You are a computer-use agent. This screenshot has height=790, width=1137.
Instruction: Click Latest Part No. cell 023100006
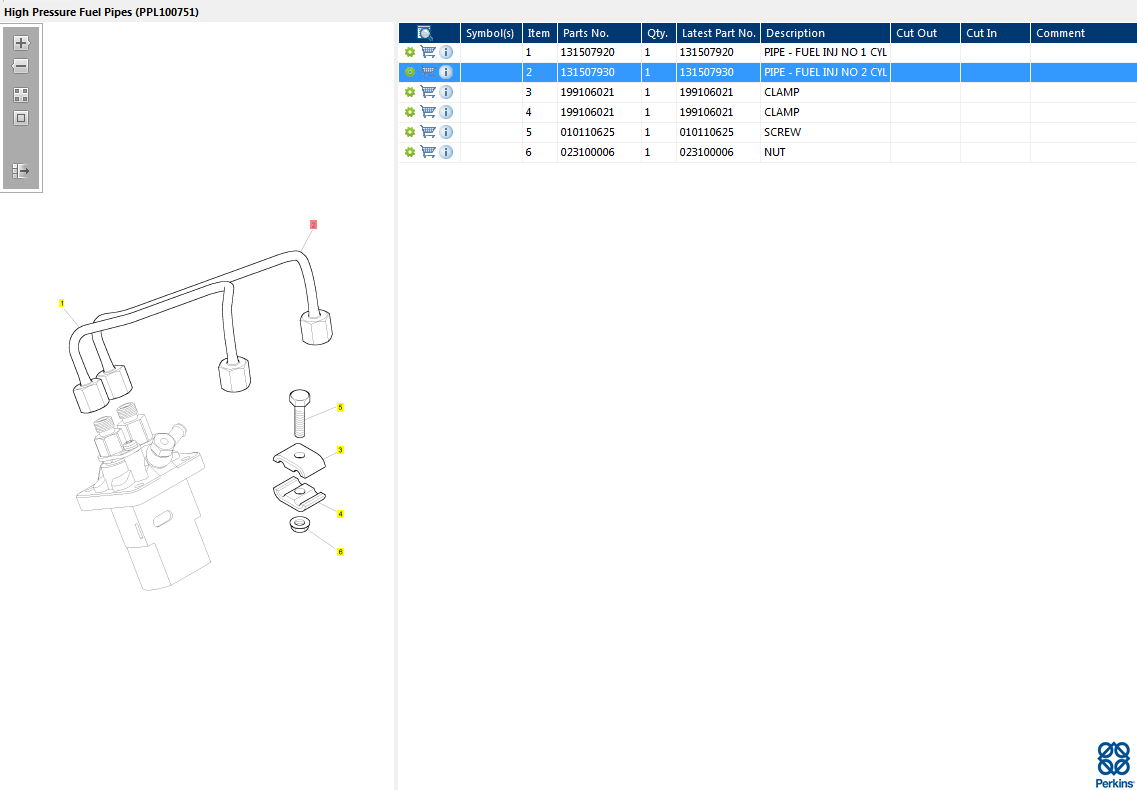(718, 152)
